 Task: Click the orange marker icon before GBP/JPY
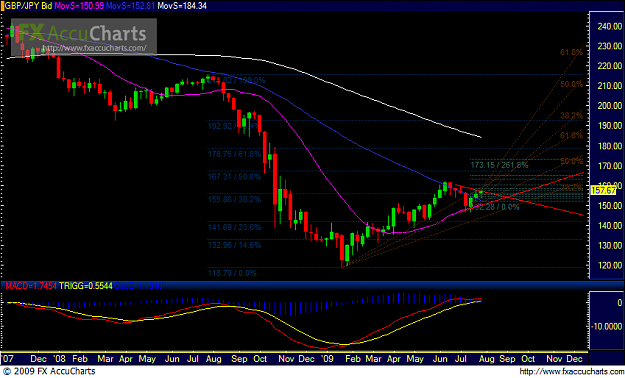[2, 6]
